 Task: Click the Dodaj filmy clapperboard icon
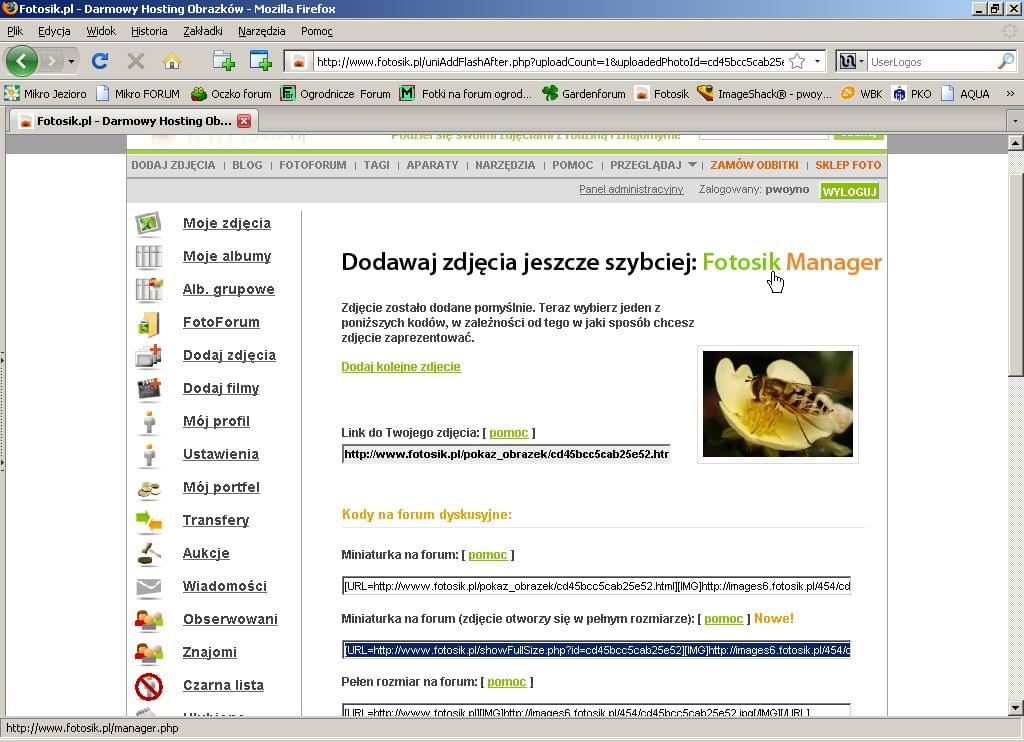[x=149, y=389]
